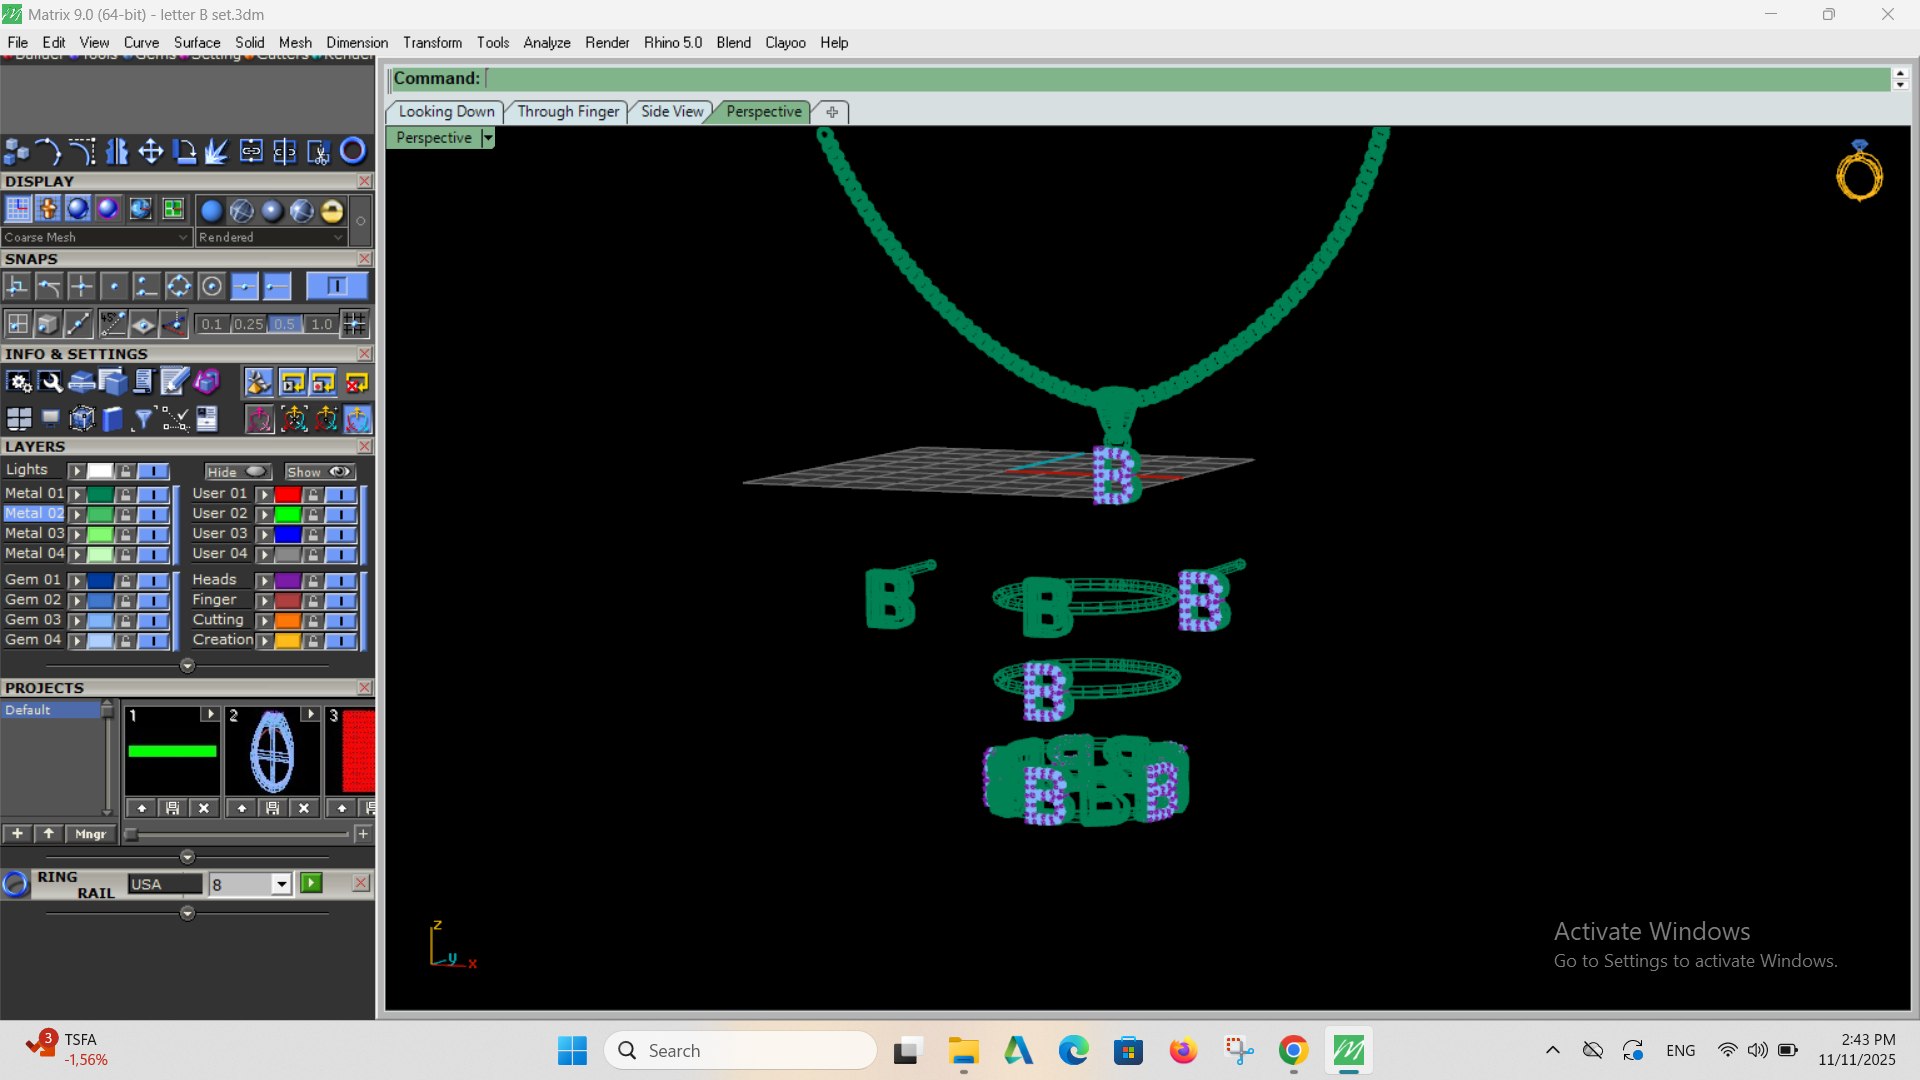The height and width of the screenshot is (1080, 1920).
Task: Open the gears options icon in Info & Settings
Action: 19,382
